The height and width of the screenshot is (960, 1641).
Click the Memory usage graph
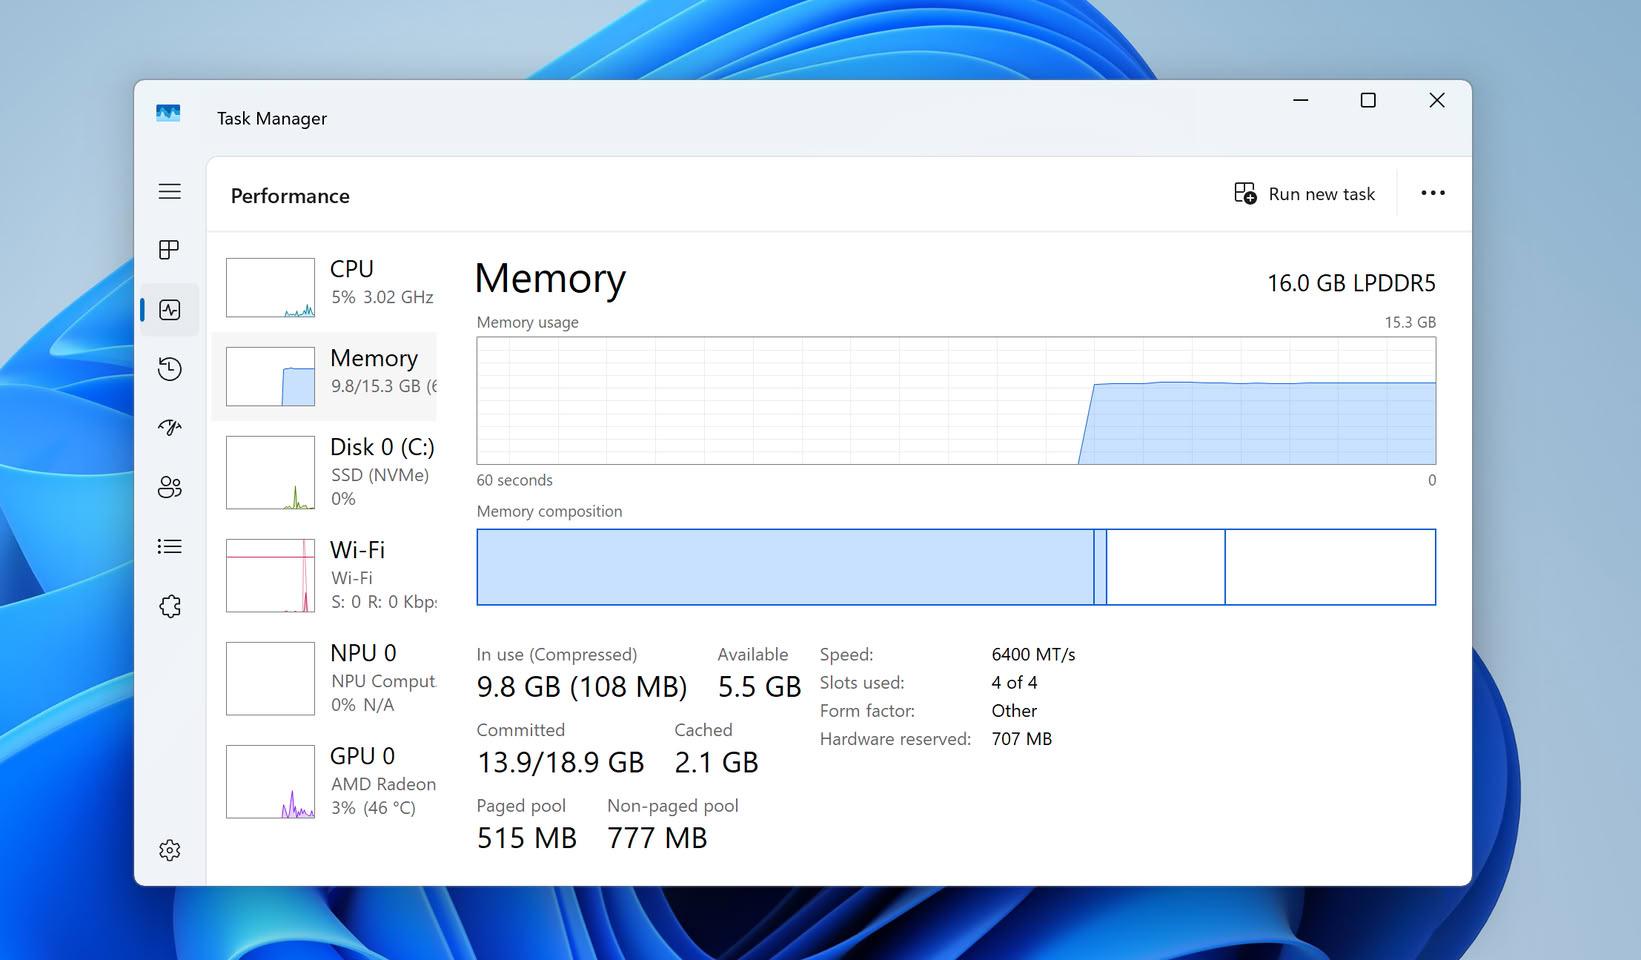coord(956,400)
